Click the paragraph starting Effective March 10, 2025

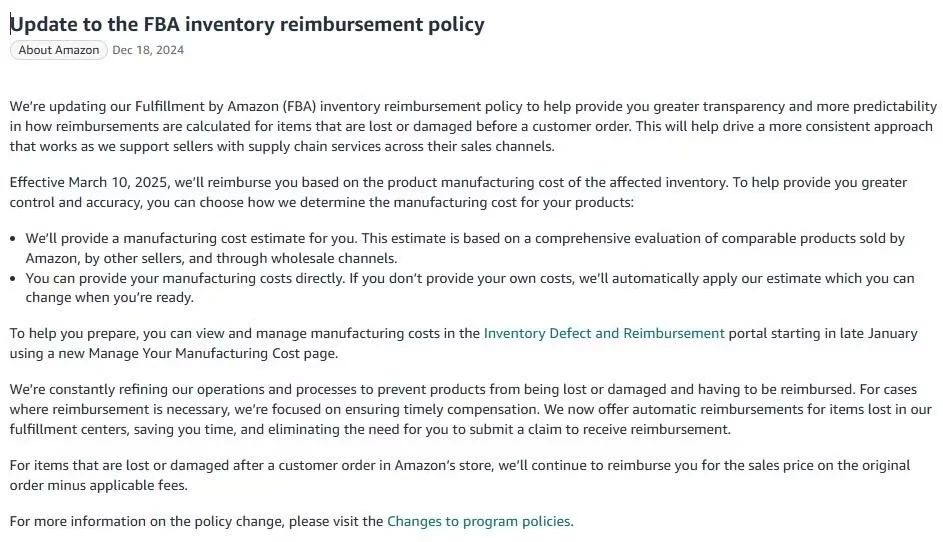[x=458, y=192]
